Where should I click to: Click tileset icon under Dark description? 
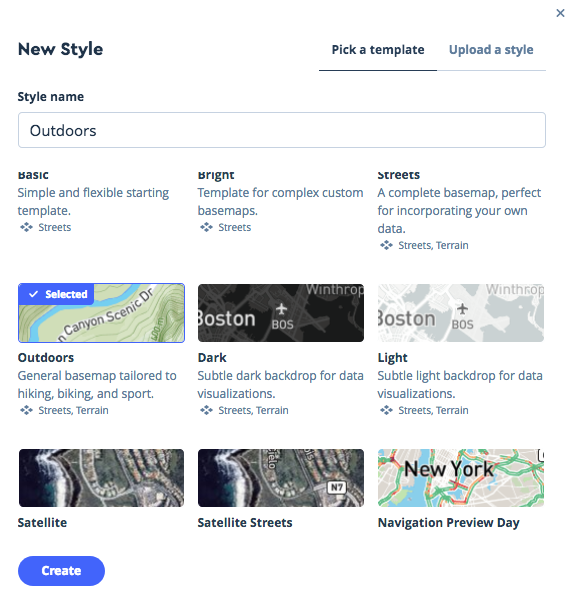click(x=206, y=410)
